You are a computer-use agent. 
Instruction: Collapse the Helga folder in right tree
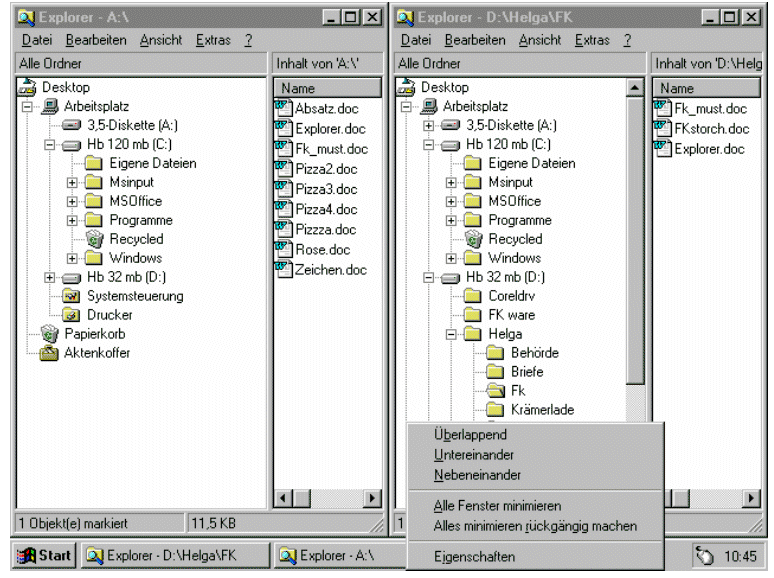[451, 334]
